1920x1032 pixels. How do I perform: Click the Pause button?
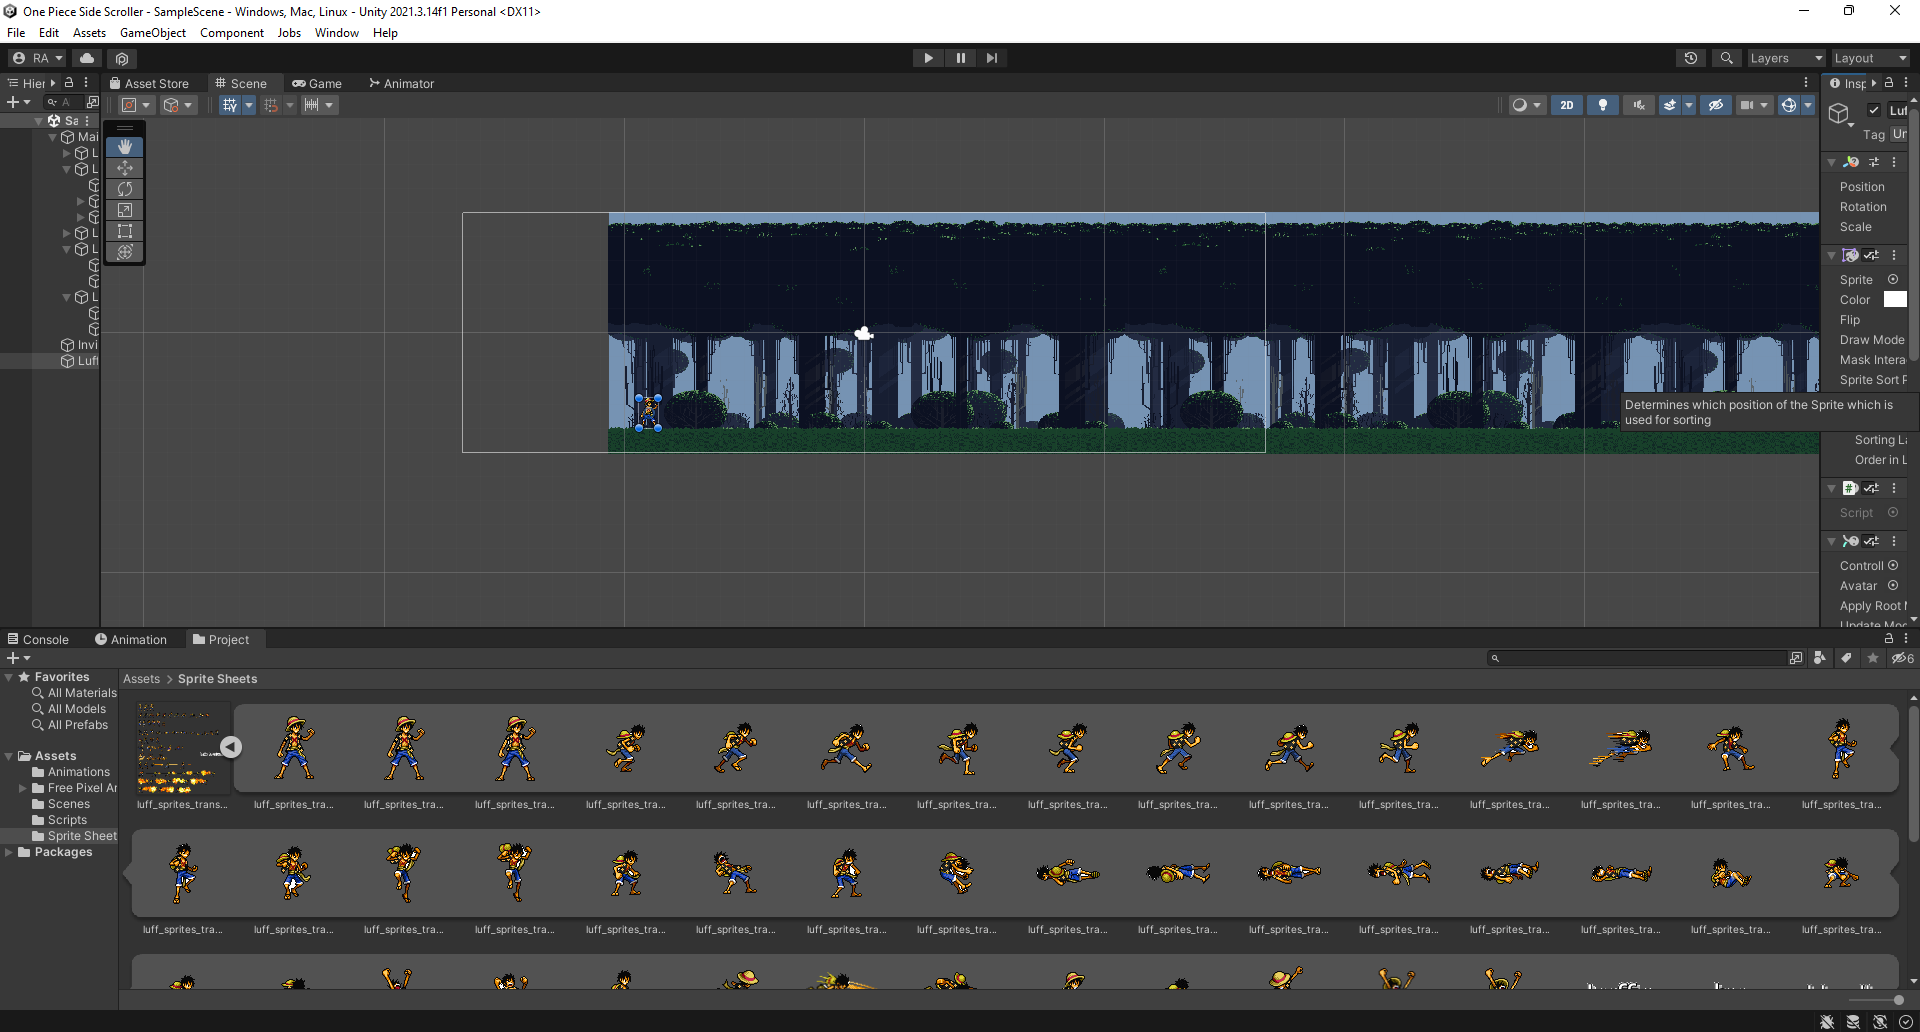click(x=960, y=58)
